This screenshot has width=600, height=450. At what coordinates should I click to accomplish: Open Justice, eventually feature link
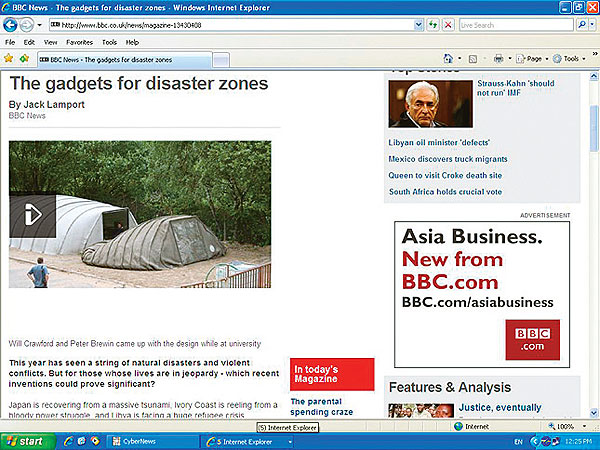[500, 408]
